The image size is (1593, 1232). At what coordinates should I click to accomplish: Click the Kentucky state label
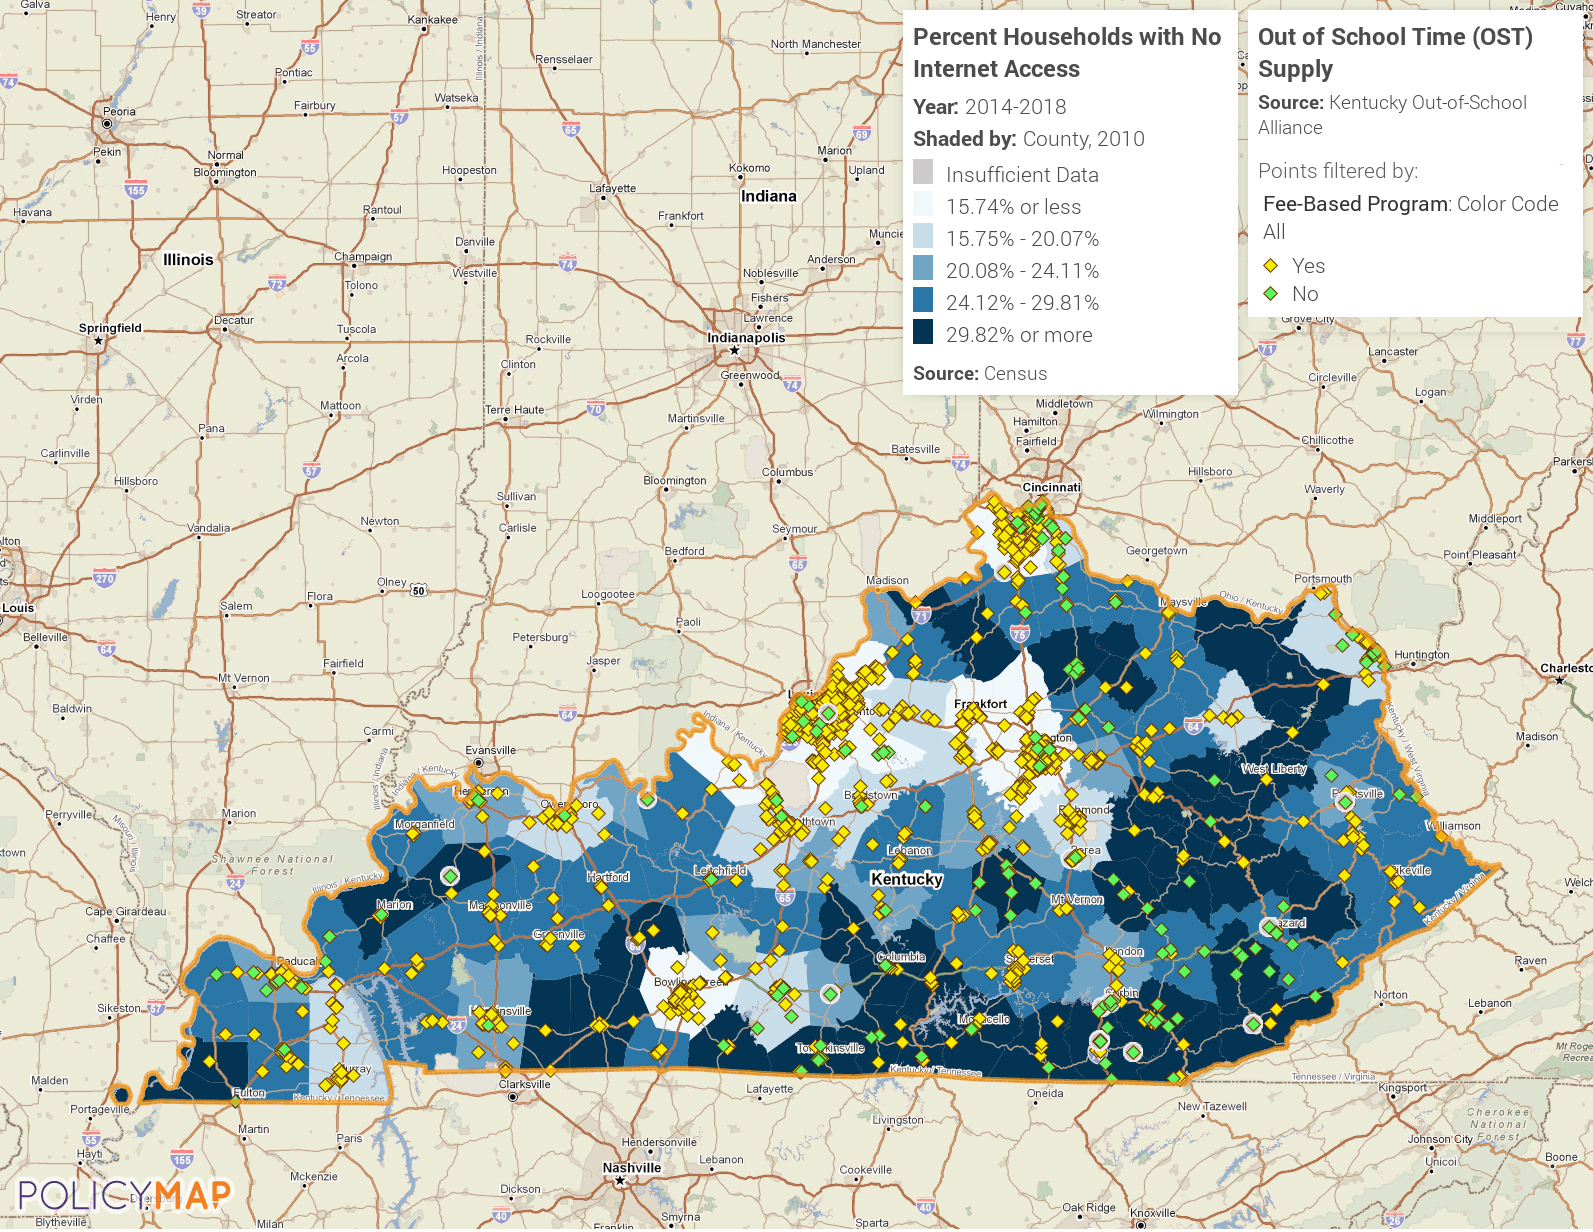pos(907,879)
